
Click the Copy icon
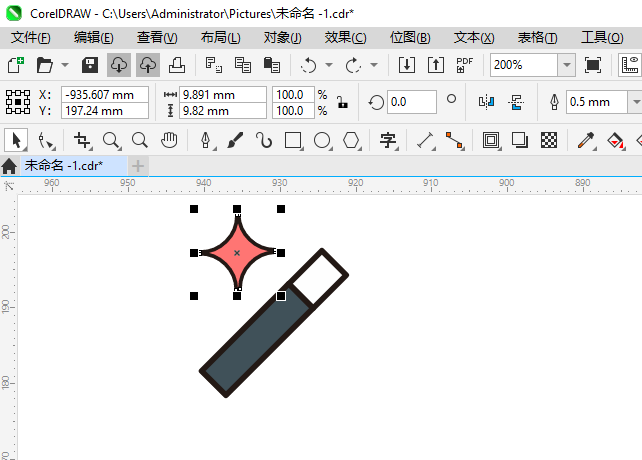pos(243,65)
